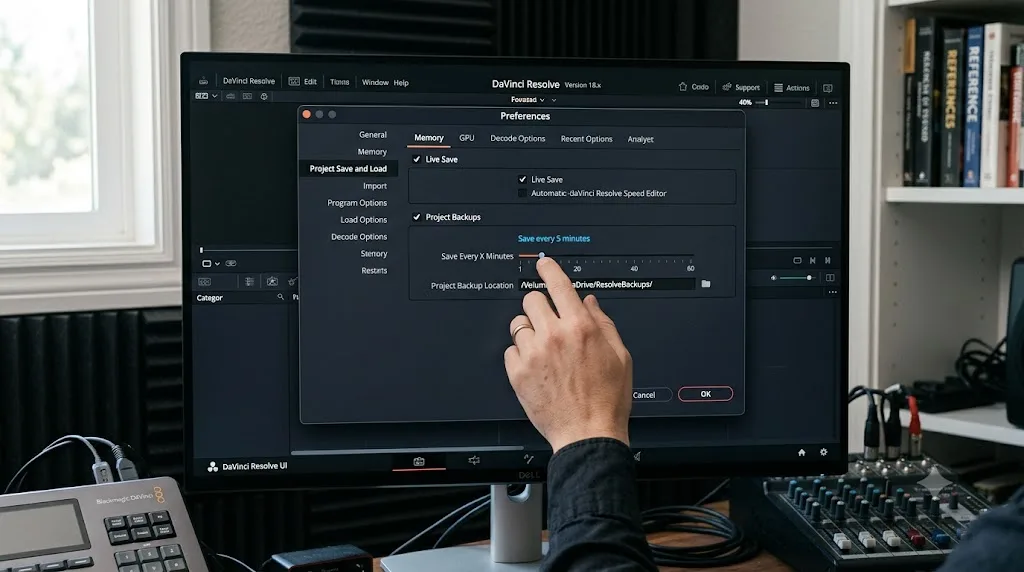Open the highlighted first page icon in bottom bar

tap(419, 461)
